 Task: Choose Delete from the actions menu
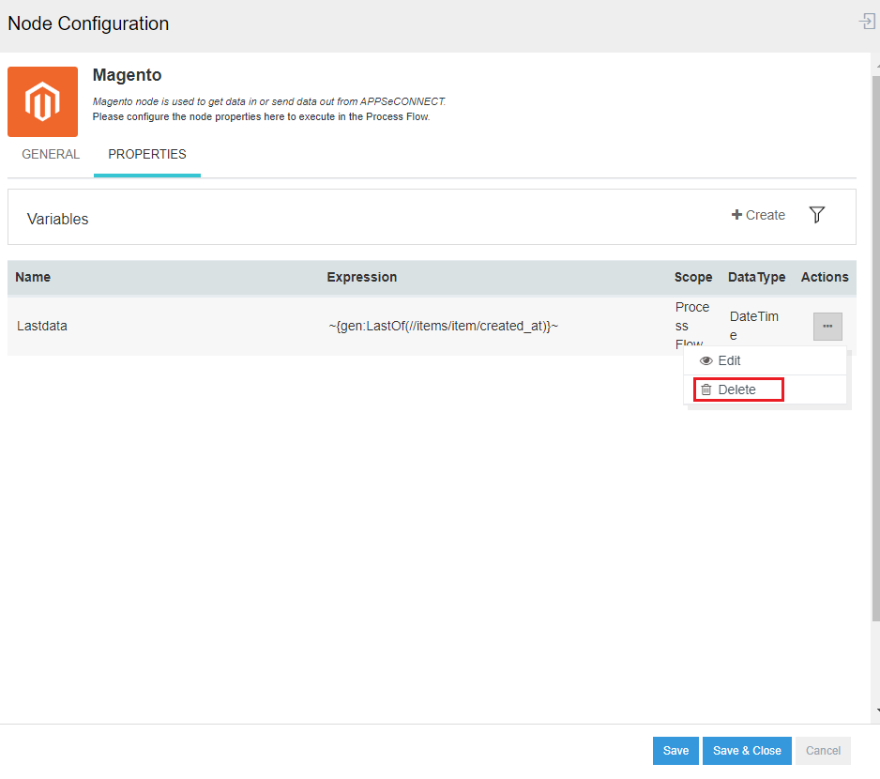pos(737,390)
